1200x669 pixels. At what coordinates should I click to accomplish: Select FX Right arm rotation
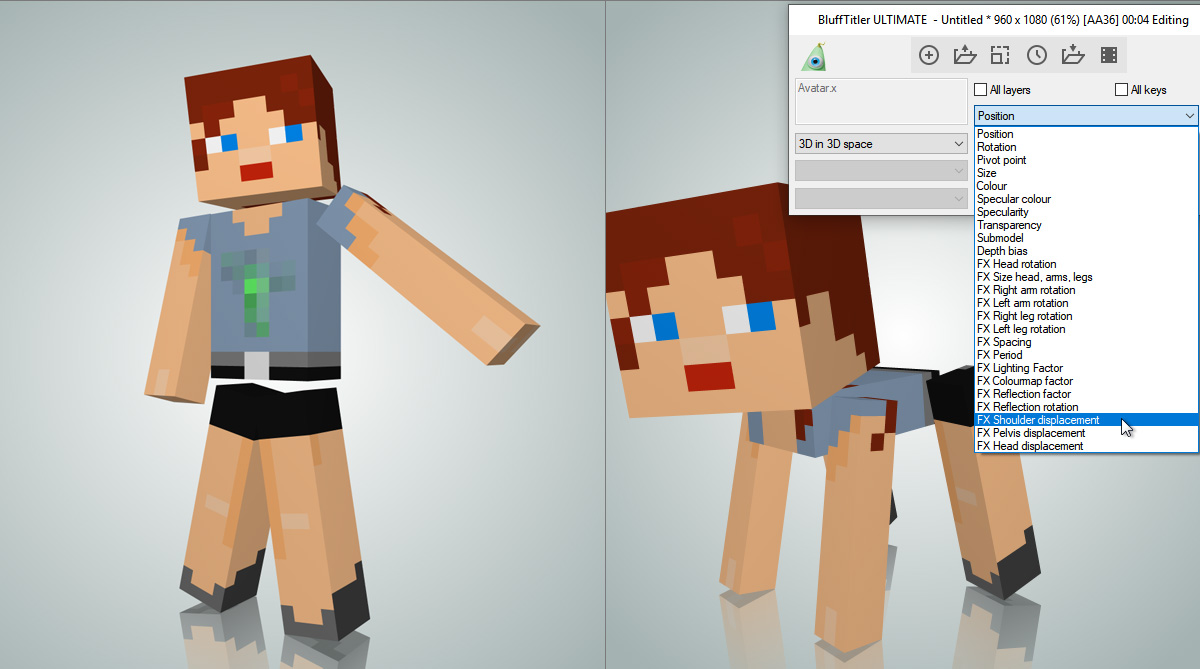(x=1086, y=290)
